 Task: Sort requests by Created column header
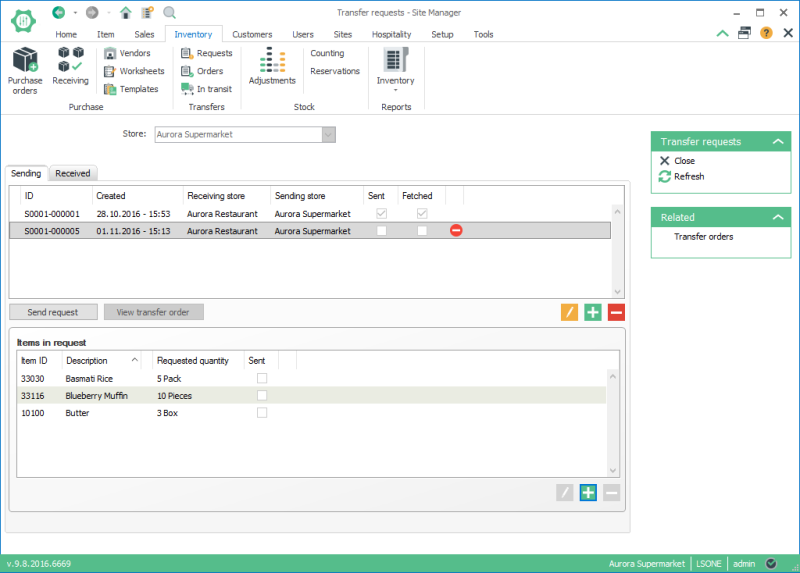tap(137, 196)
